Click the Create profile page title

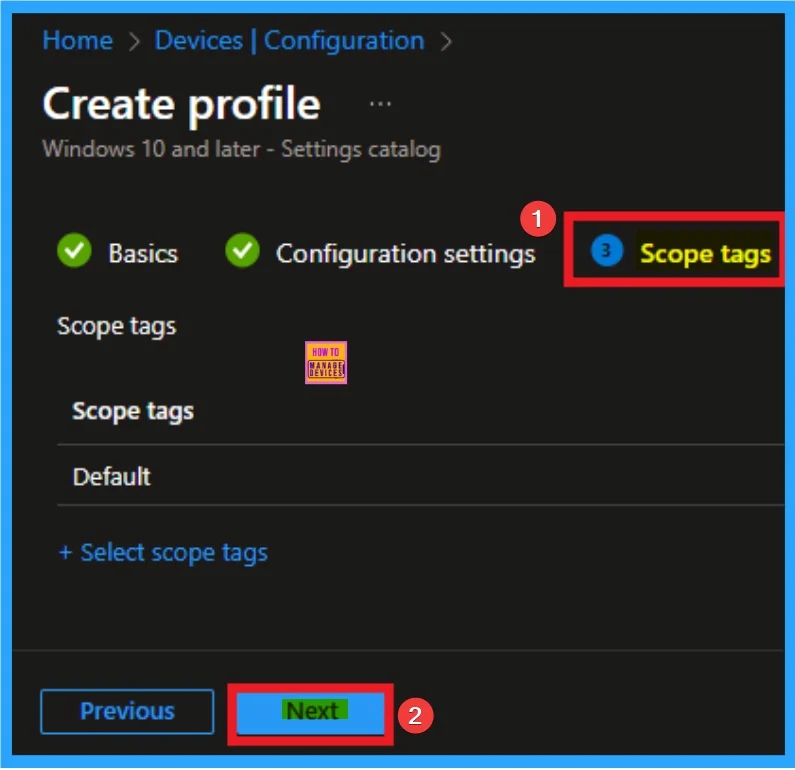point(182,104)
